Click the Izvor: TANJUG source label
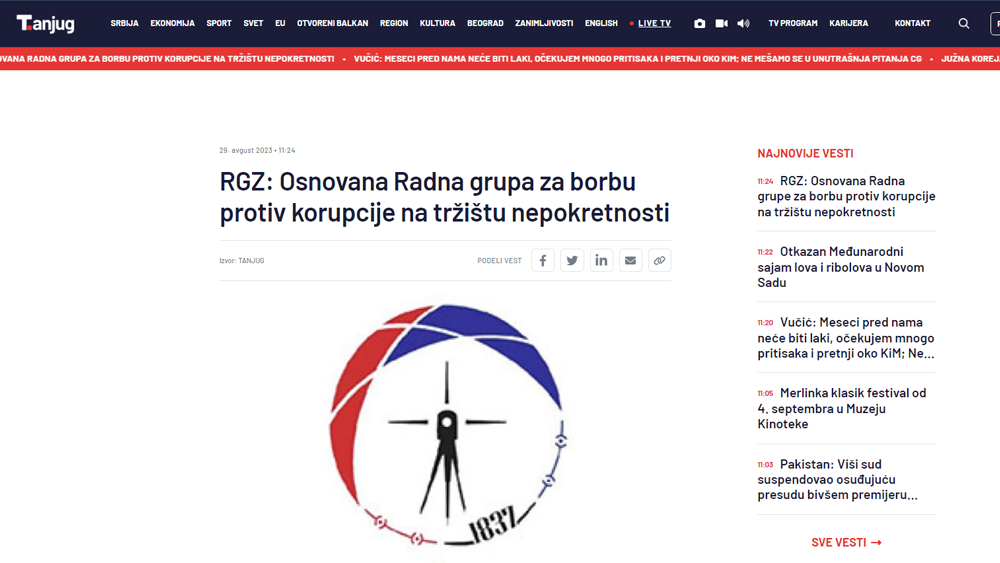 point(242,261)
